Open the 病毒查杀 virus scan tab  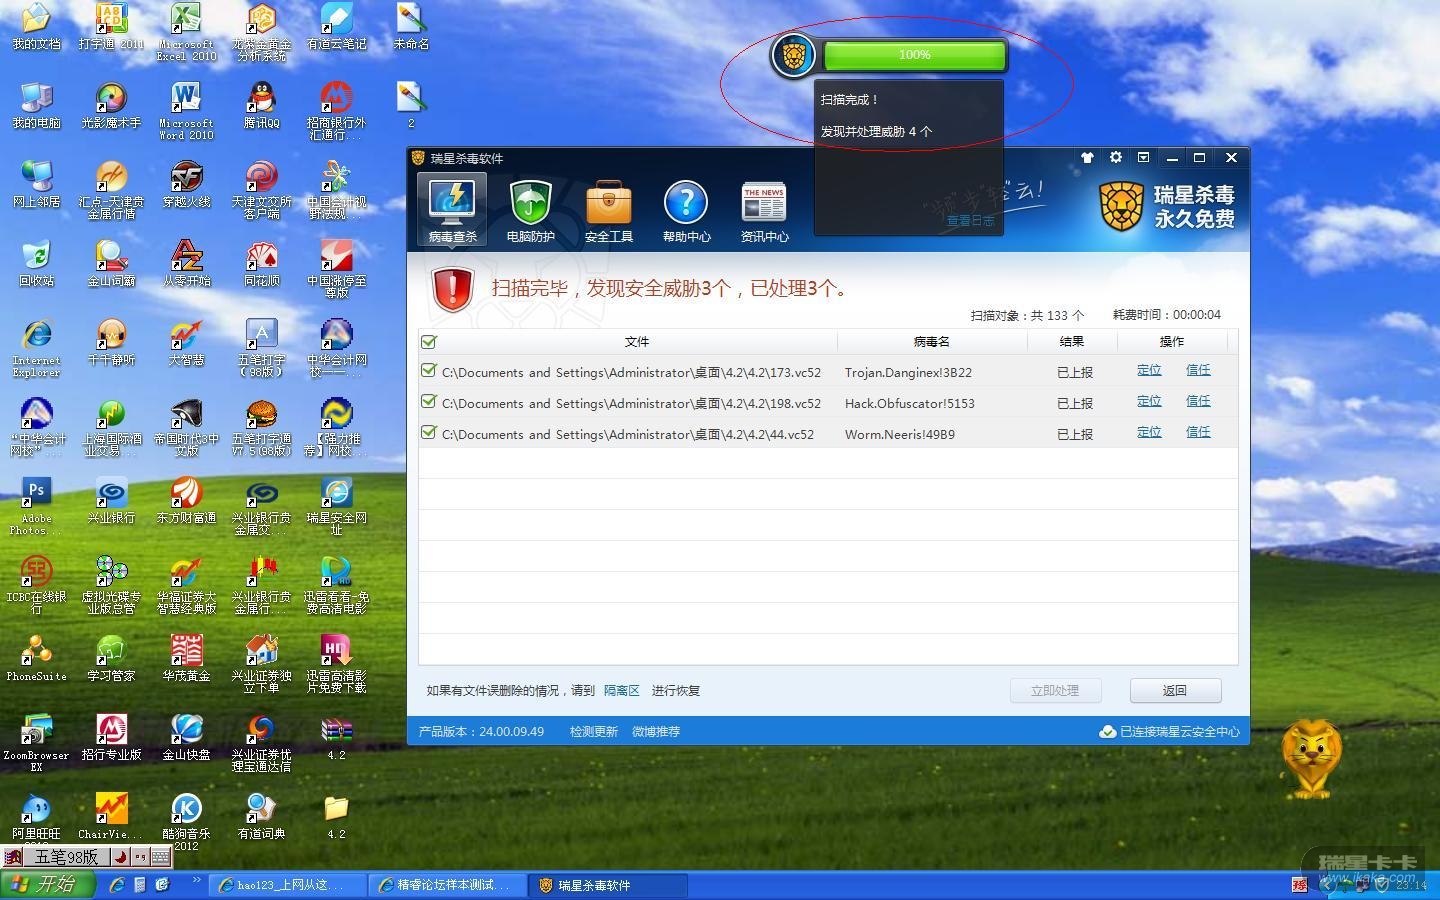coord(452,209)
